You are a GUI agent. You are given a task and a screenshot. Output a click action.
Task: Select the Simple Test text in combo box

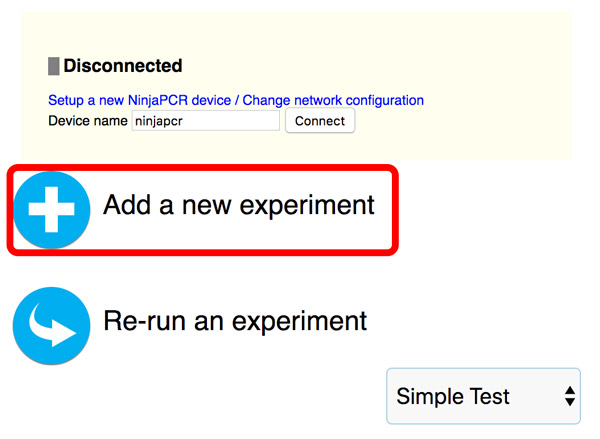[x=453, y=396]
